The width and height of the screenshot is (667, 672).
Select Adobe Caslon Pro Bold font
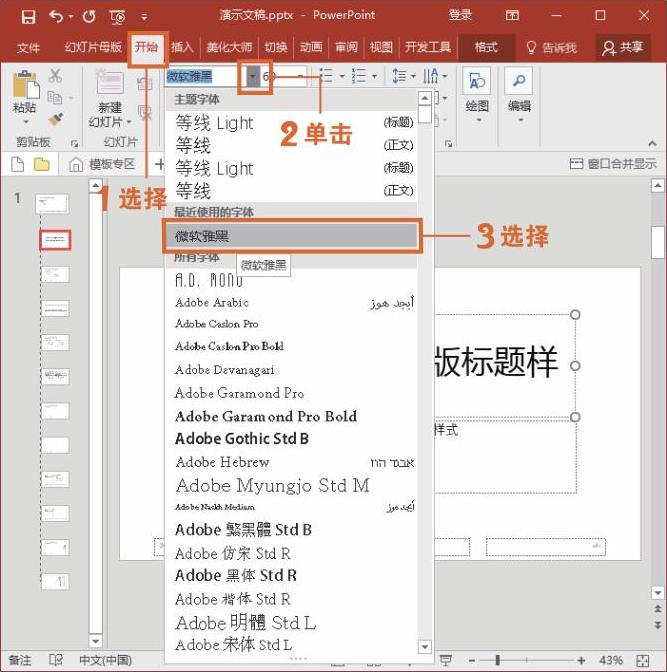click(291, 346)
